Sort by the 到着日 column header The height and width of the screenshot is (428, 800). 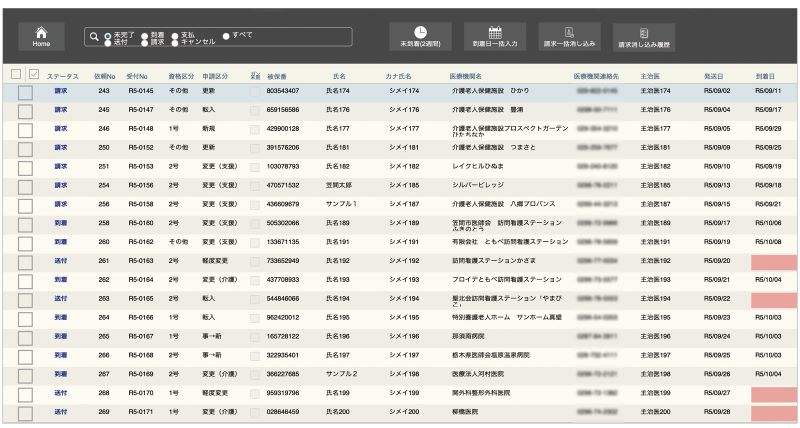(x=766, y=75)
